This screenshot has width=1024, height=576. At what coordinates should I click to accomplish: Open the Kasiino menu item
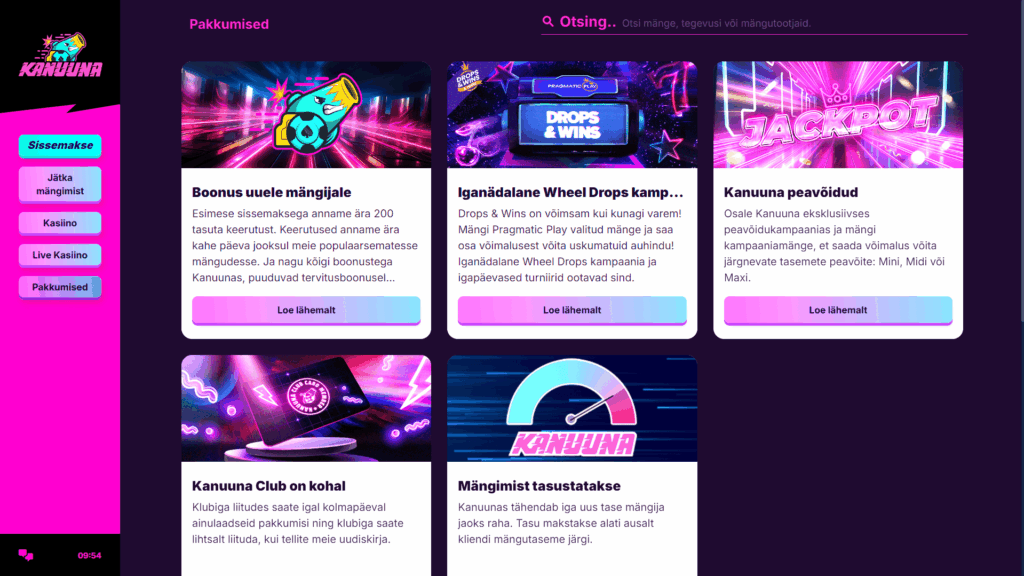[x=60, y=223]
